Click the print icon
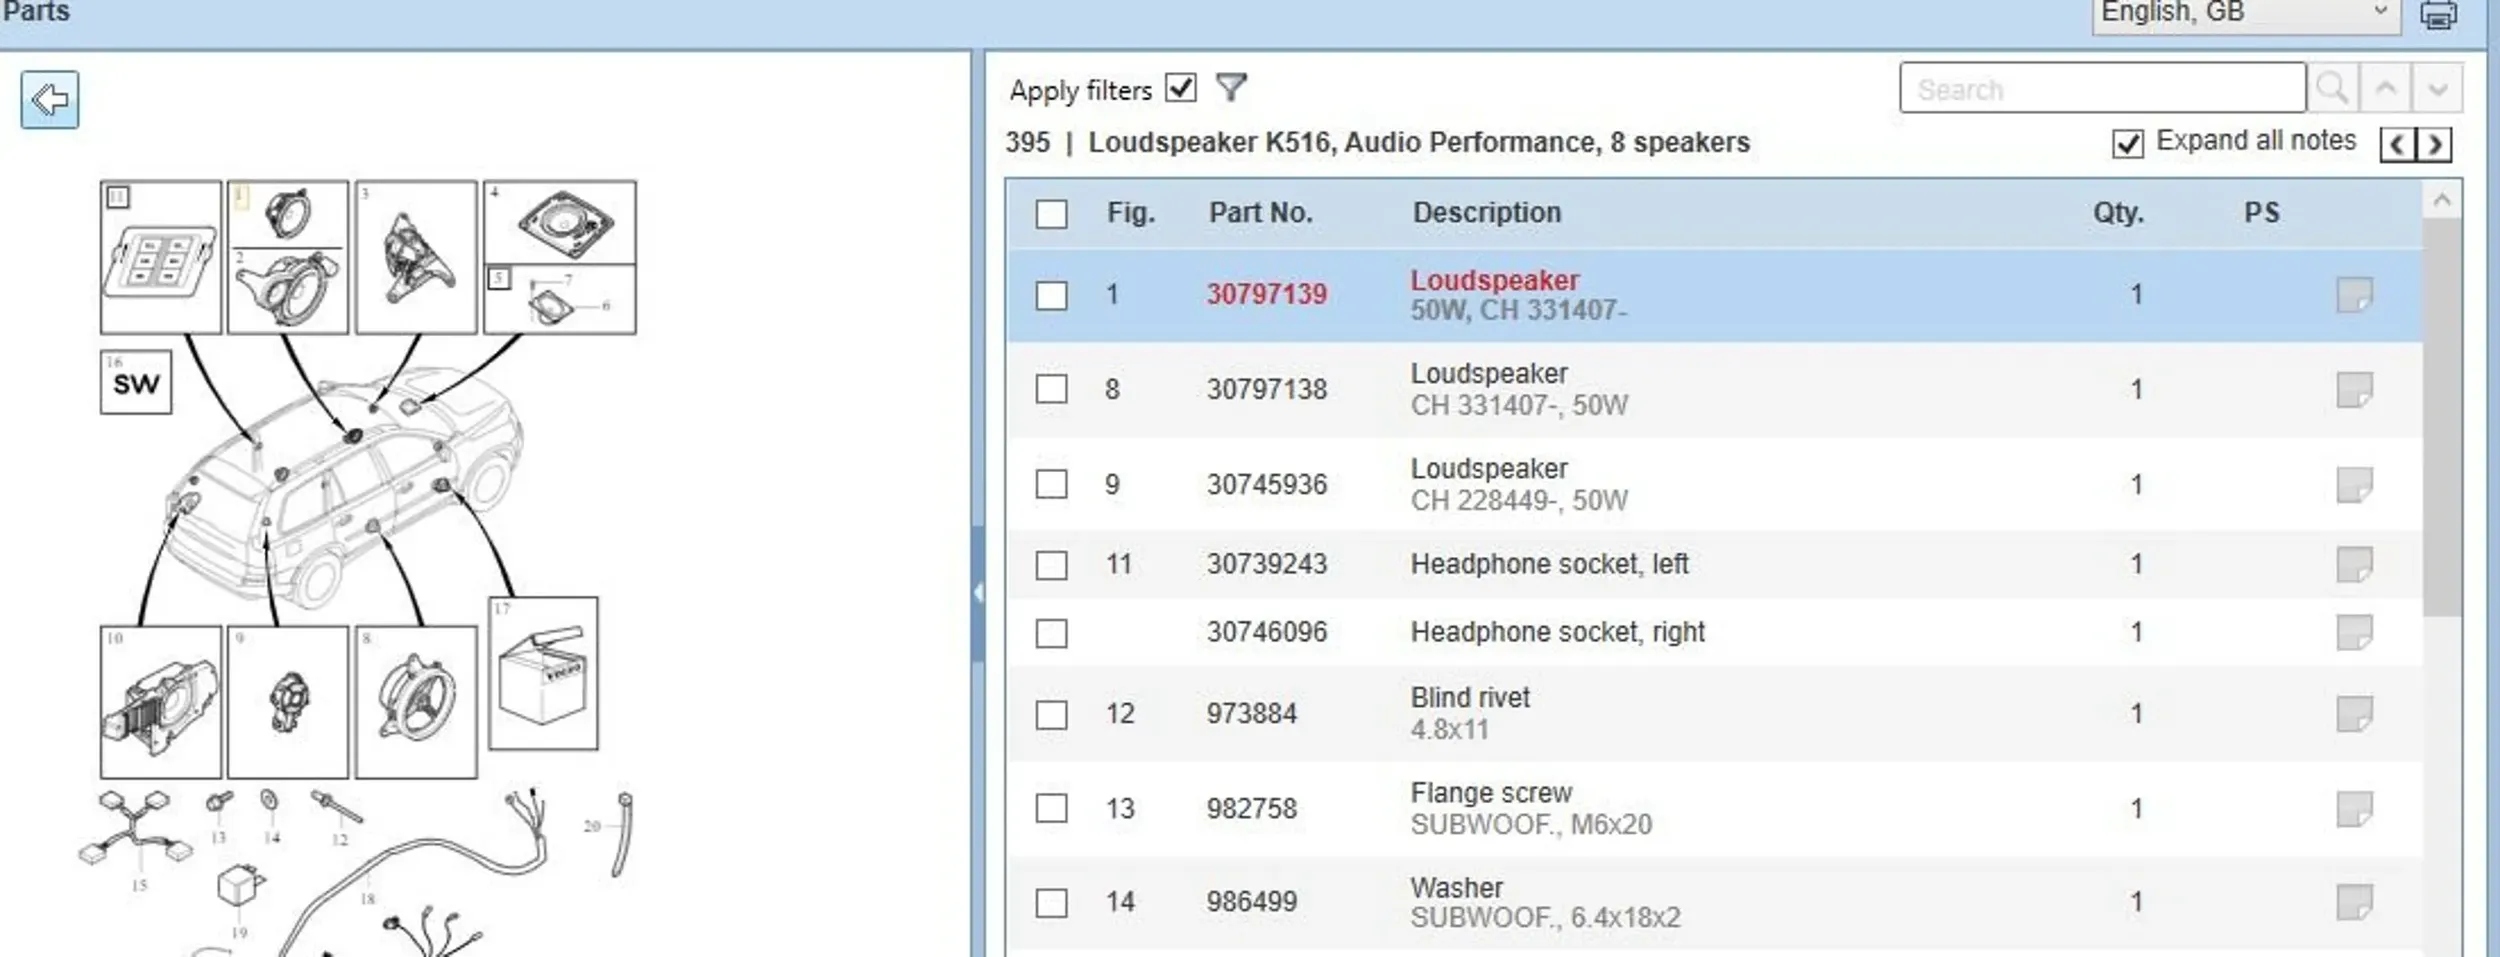Screen dimensions: 2500x957 tap(2437, 14)
